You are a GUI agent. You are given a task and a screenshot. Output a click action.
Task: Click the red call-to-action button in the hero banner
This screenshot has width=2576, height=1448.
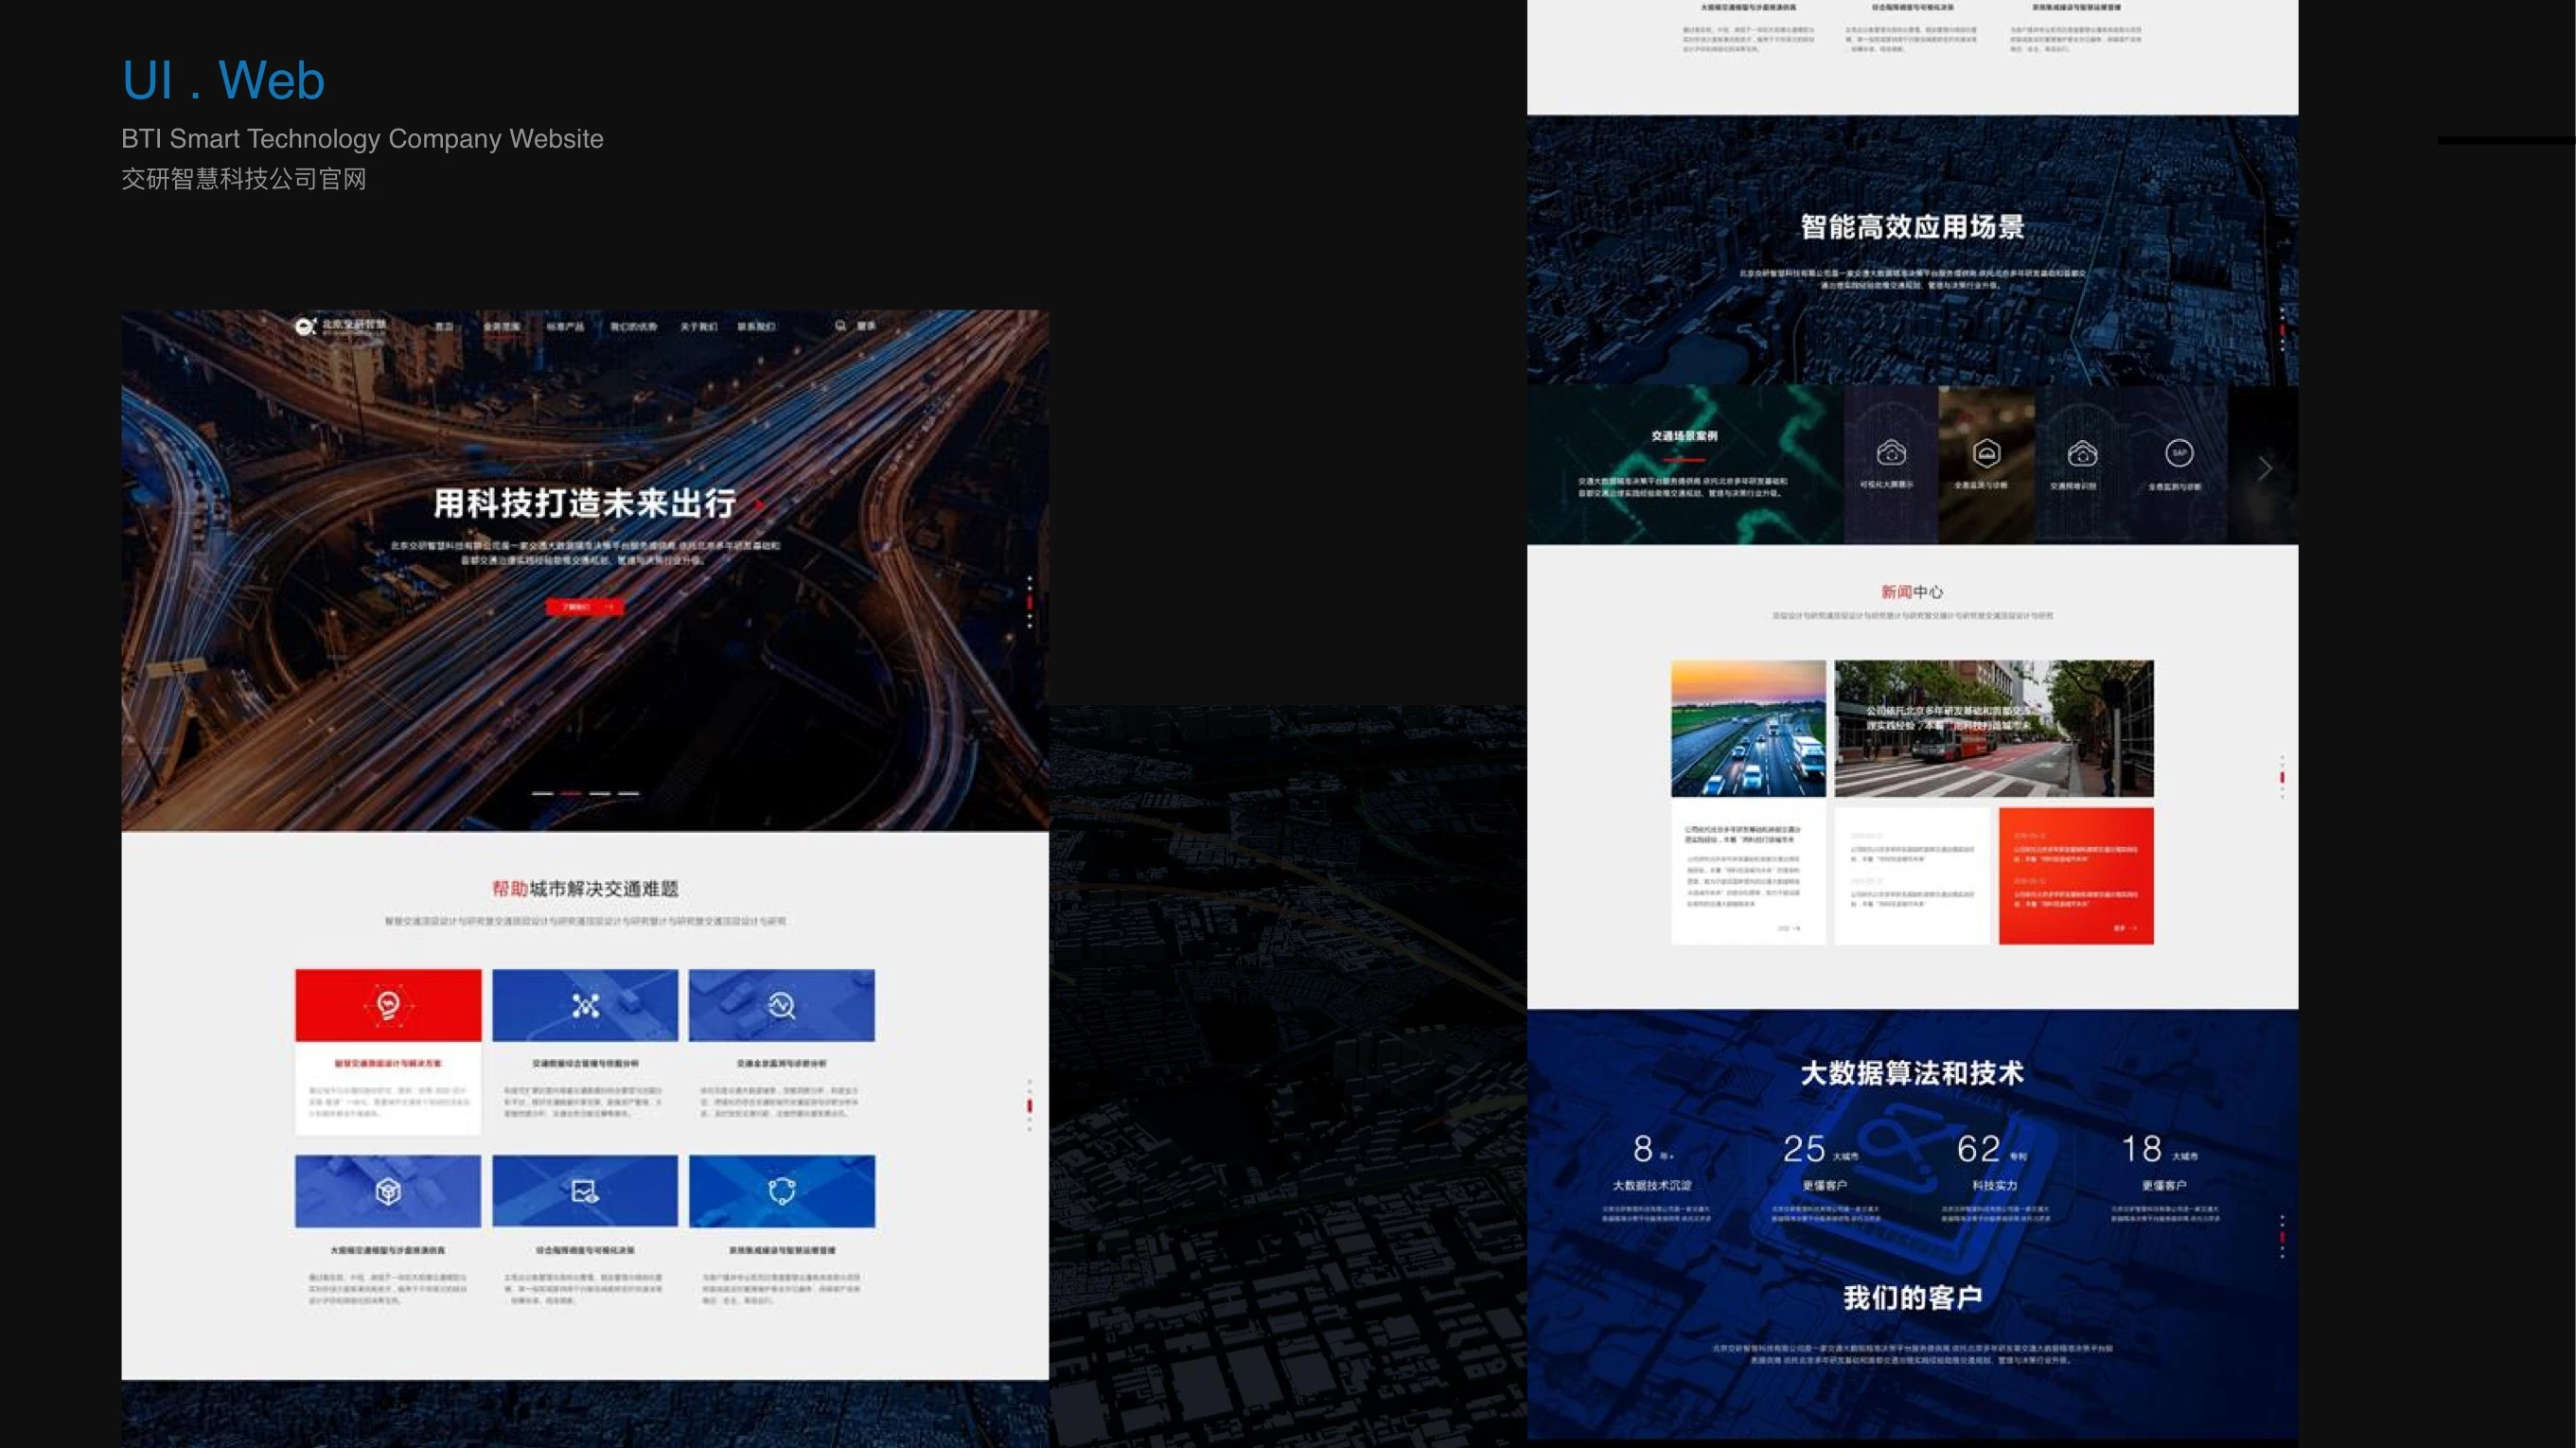pos(585,606)
